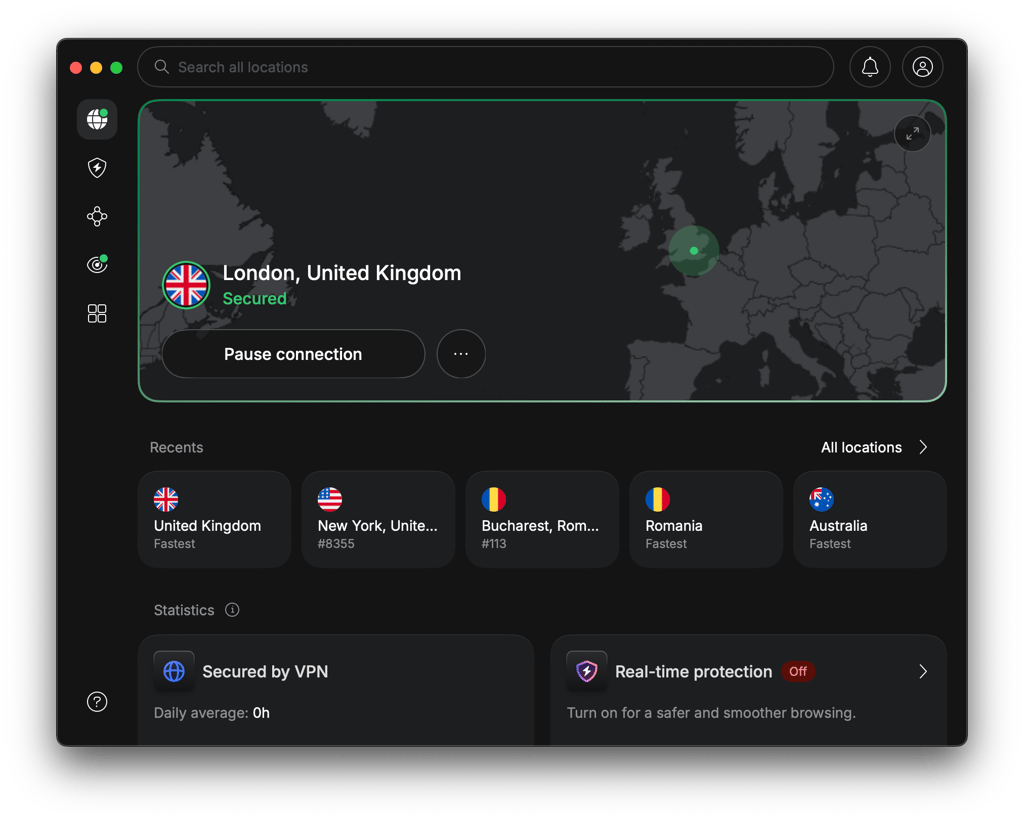Click the Recents heading
Screen dimensions: 1024x821
tap(176, 447)
